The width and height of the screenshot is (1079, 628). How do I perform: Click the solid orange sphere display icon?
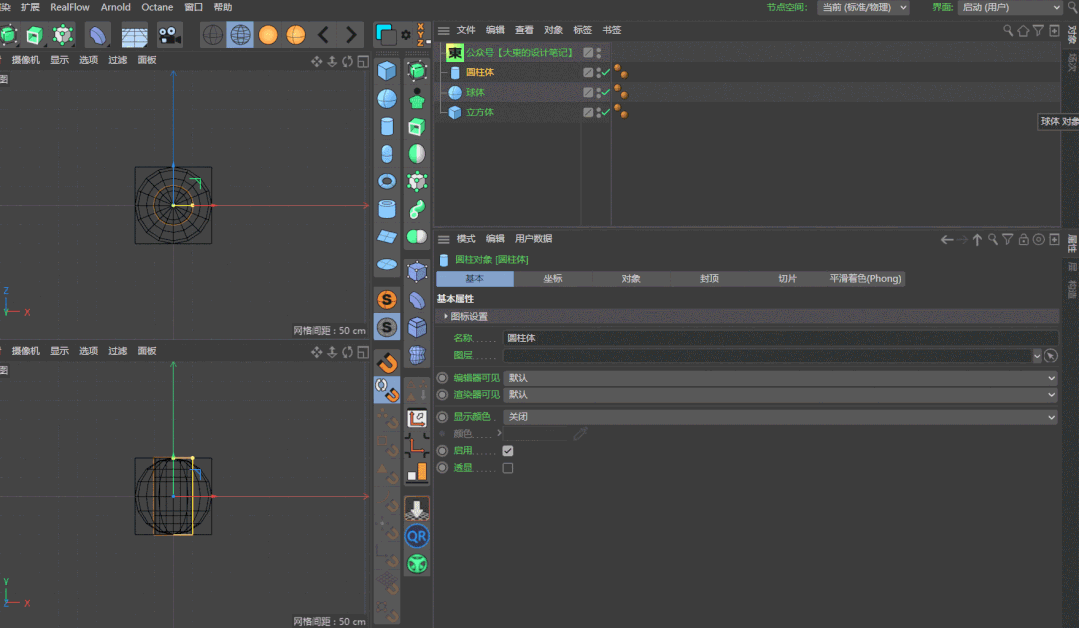click(268, 35)
